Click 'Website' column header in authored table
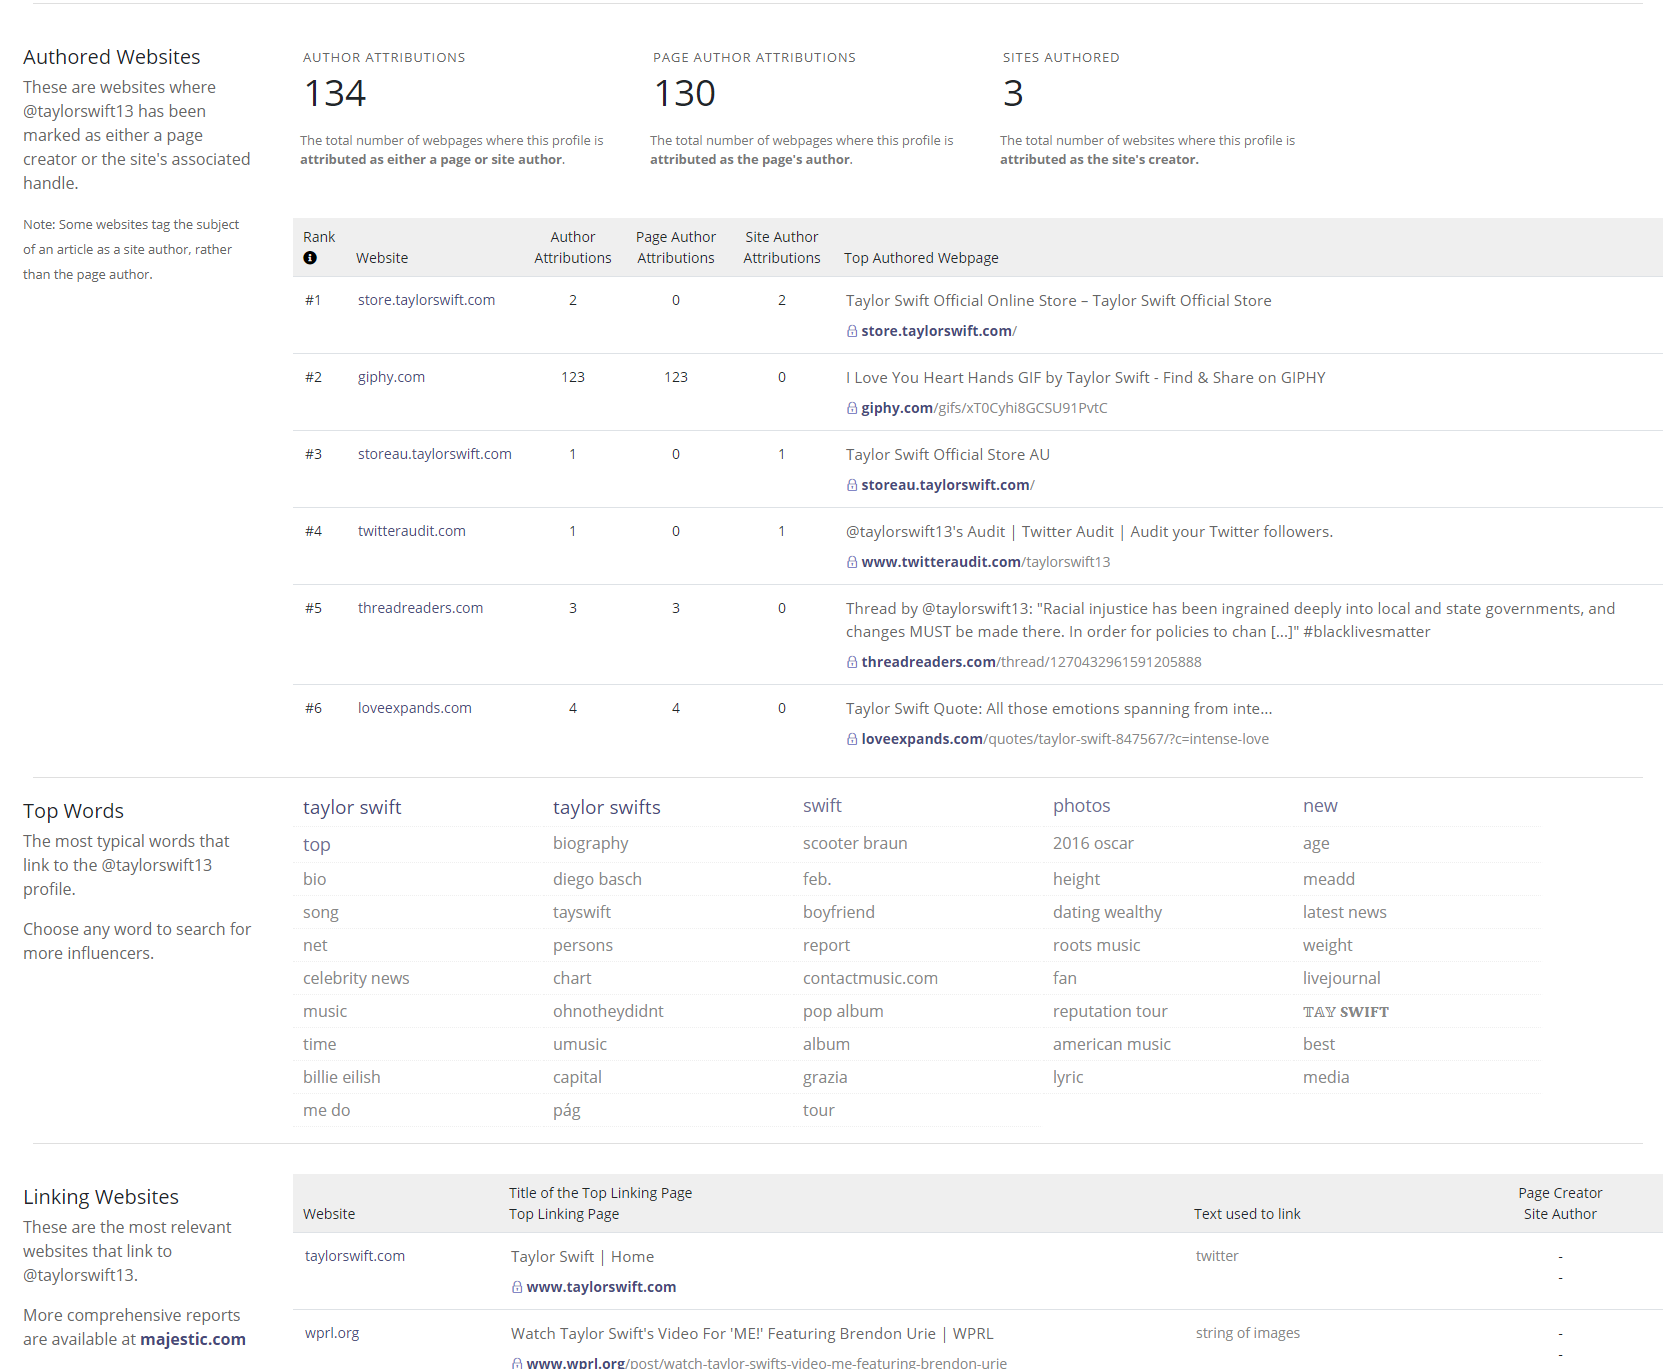This screenshot has height=1369, width=1673. [382, 258]
